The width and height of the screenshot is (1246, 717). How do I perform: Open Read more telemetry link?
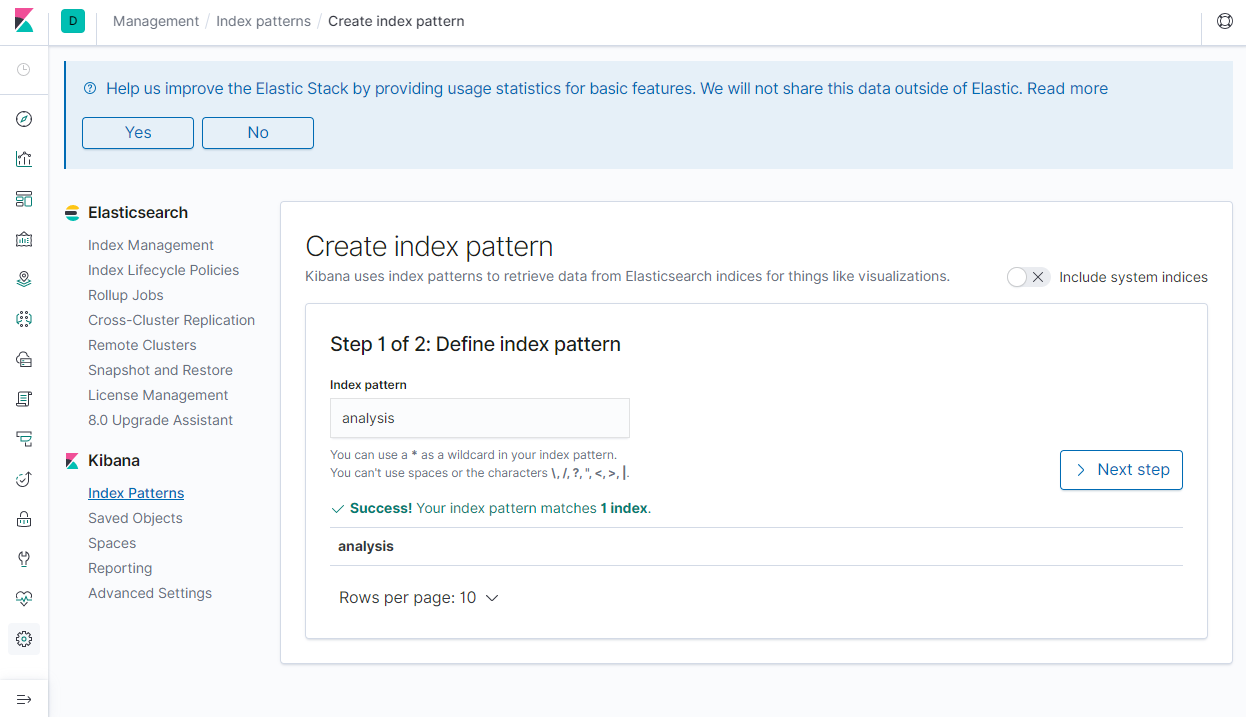pos(1067,88)
